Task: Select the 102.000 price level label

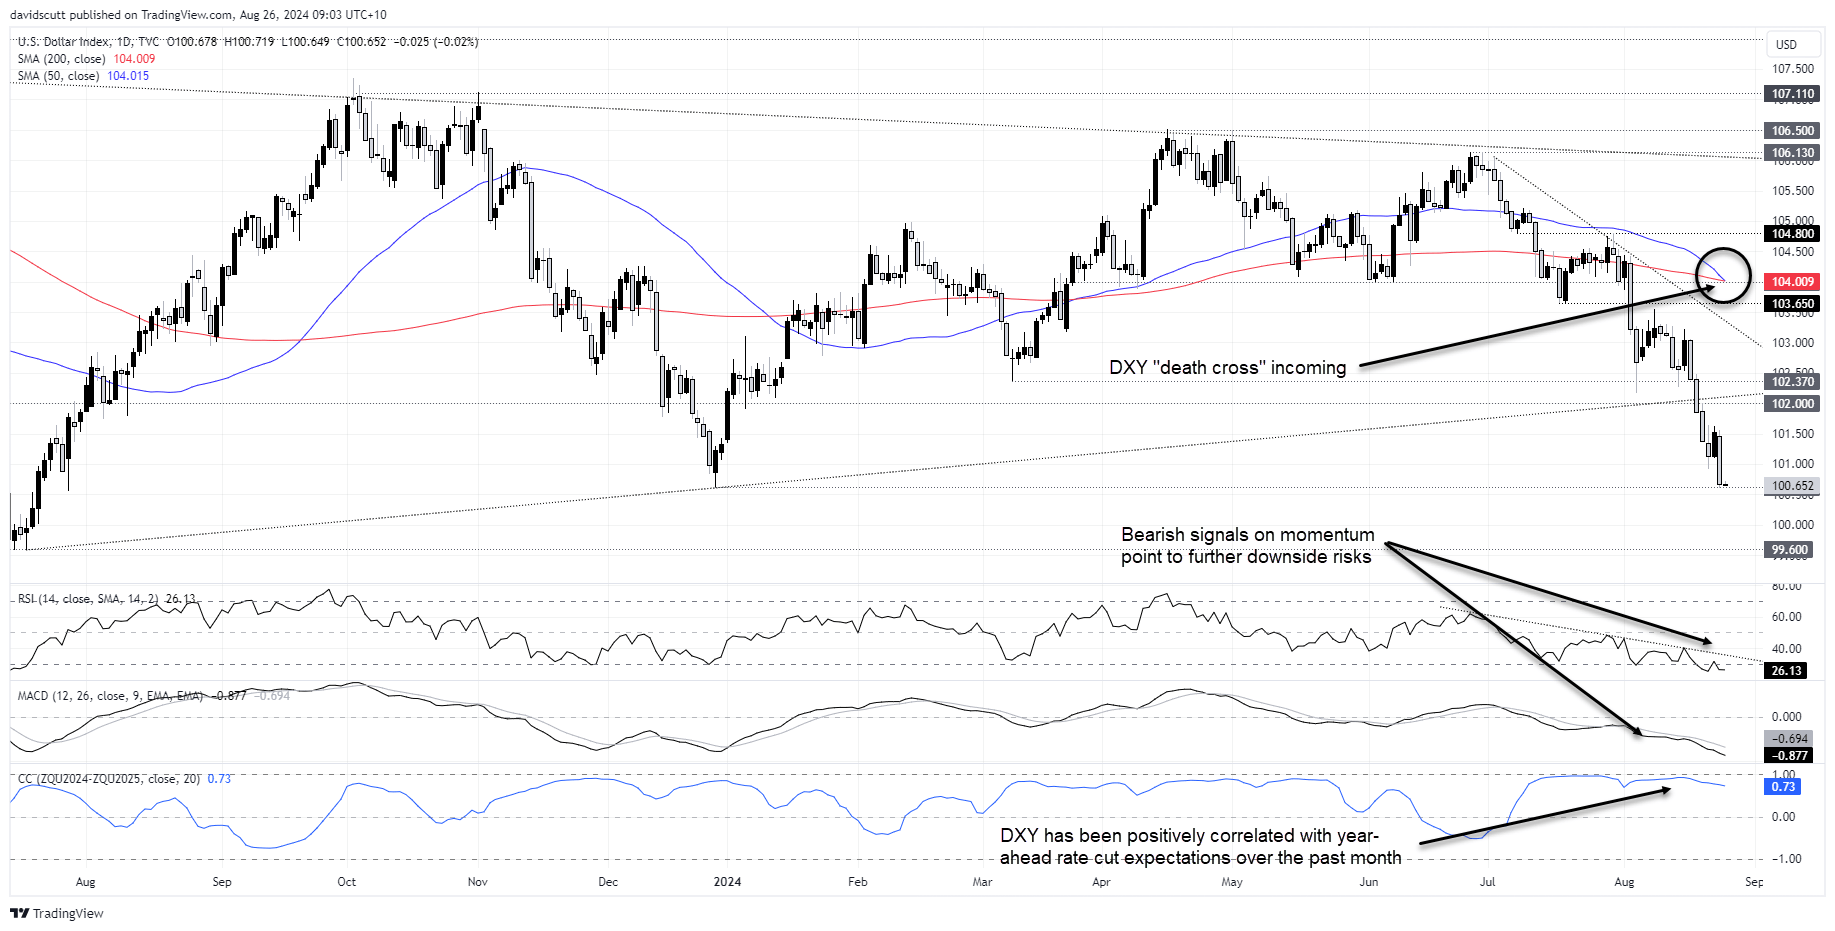Action: [1792, 404]
